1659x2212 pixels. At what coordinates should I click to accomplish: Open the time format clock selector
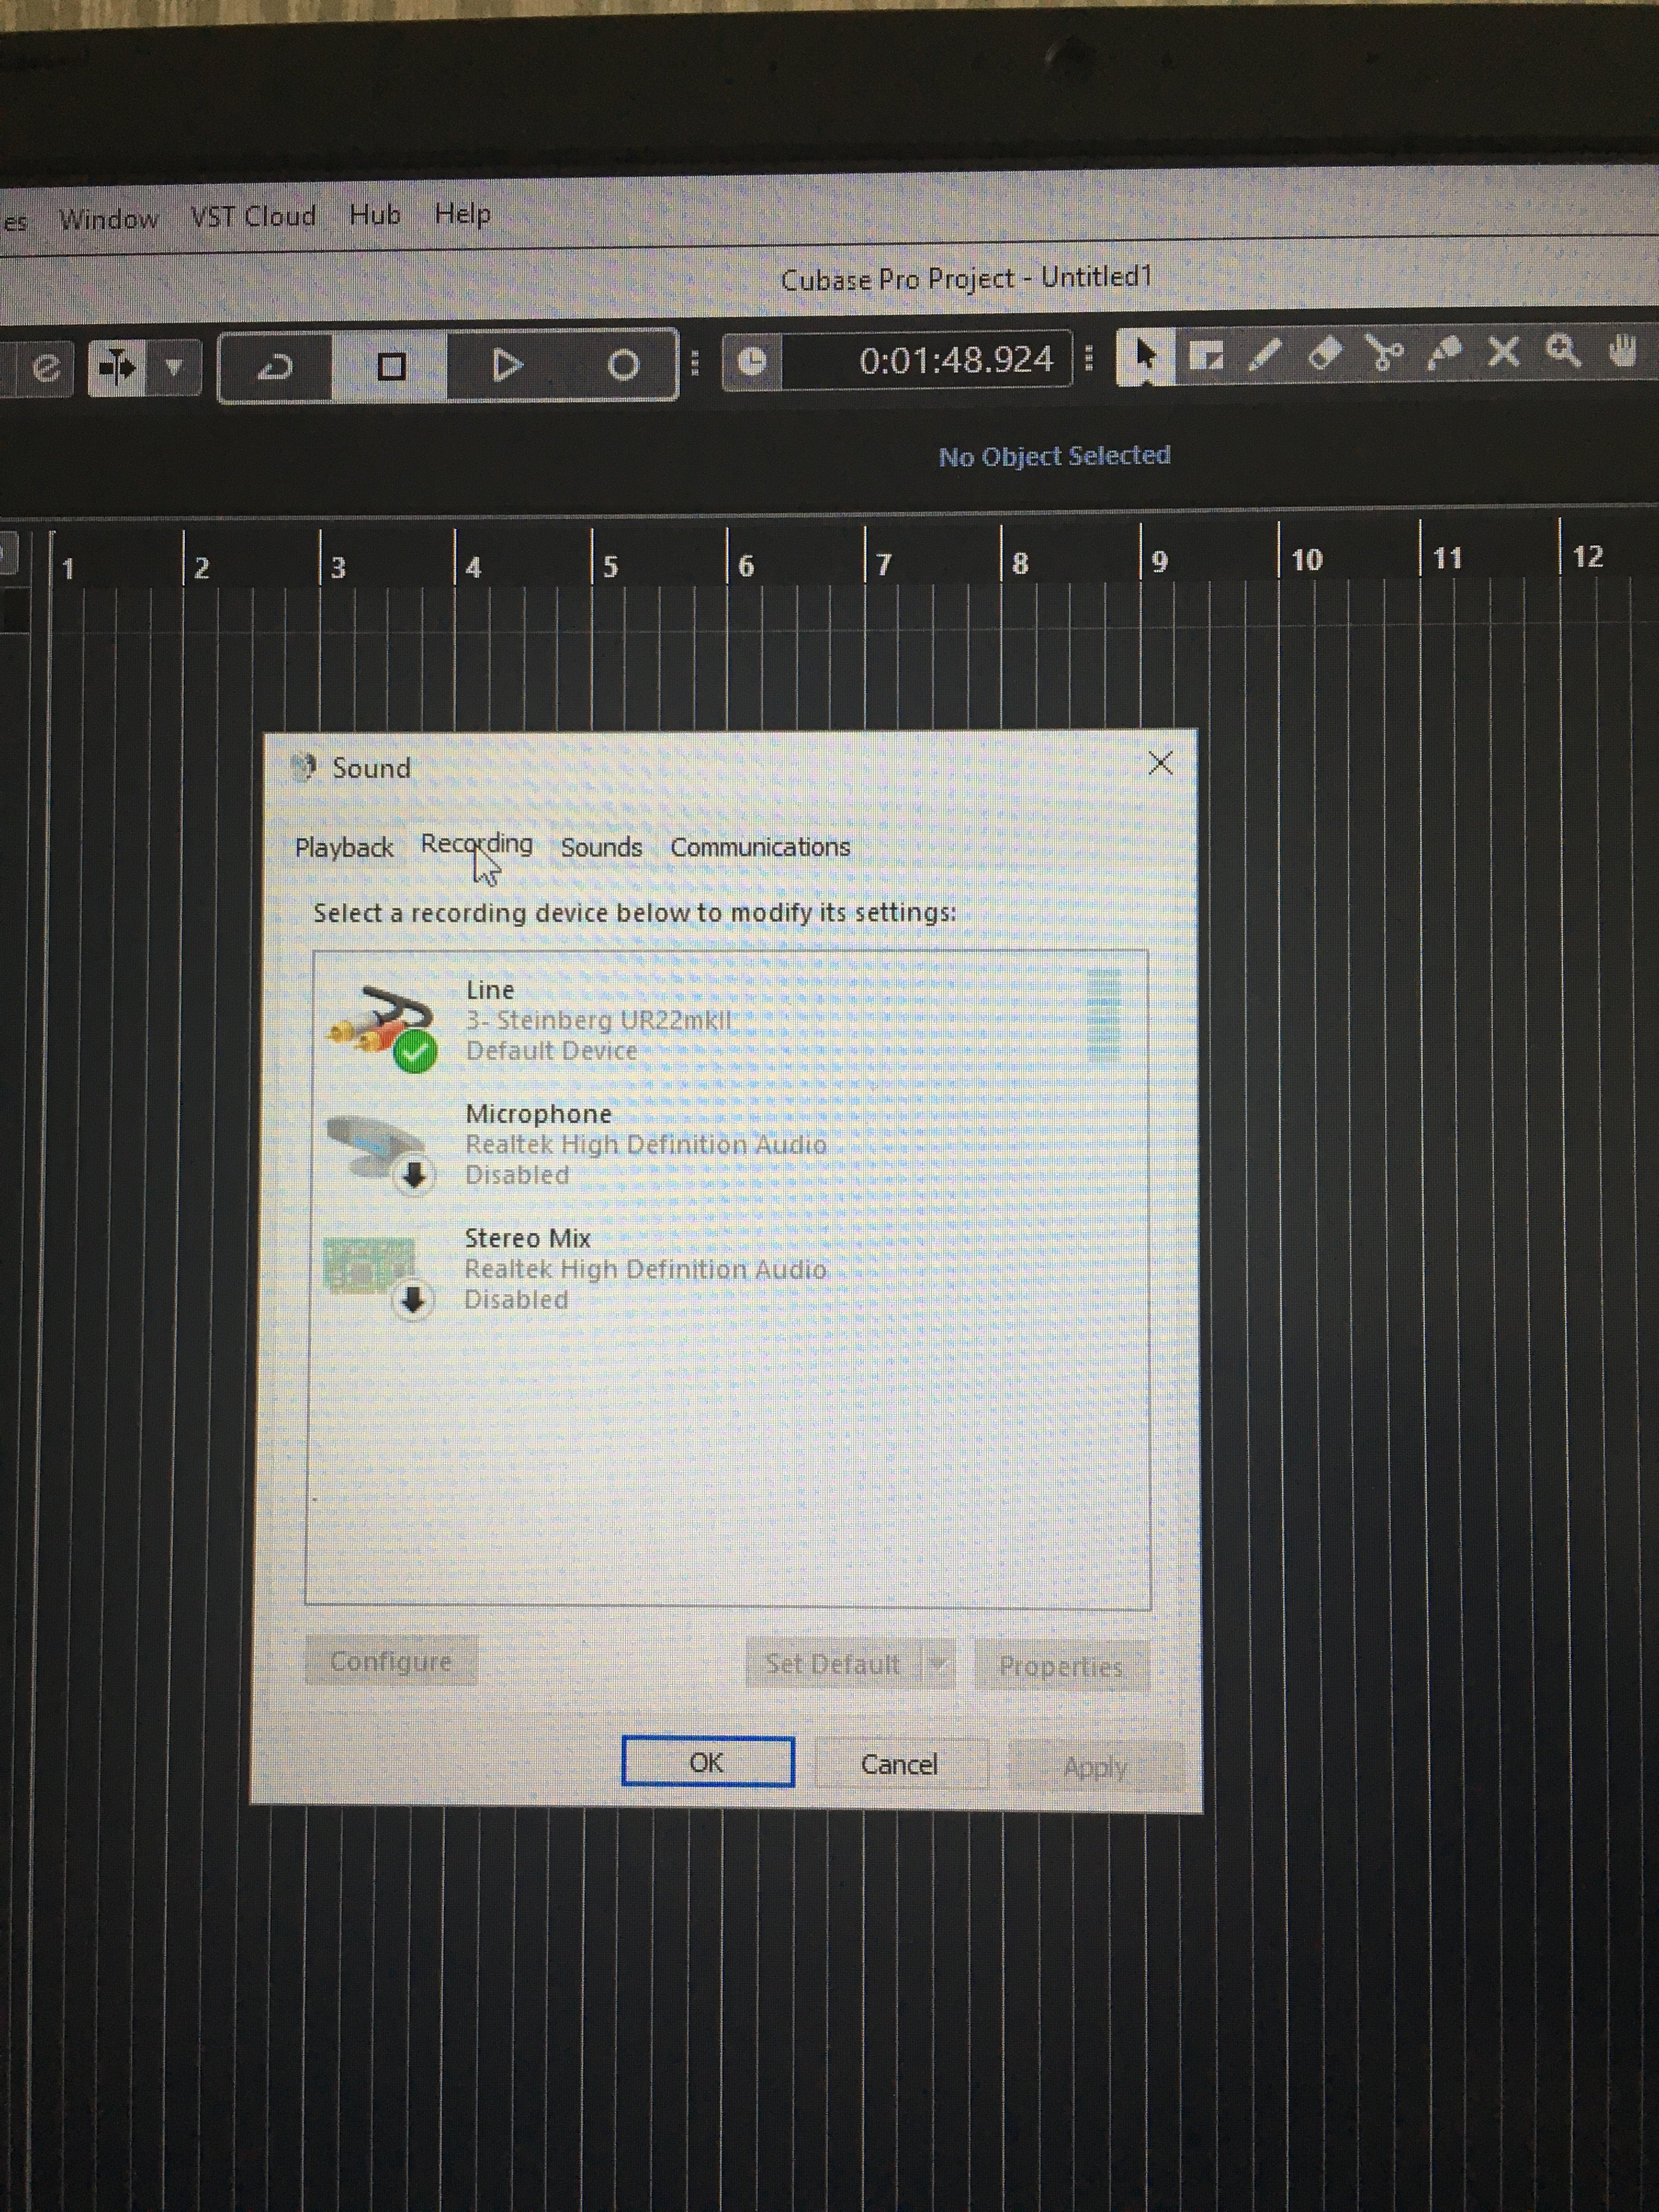(752, 362)
